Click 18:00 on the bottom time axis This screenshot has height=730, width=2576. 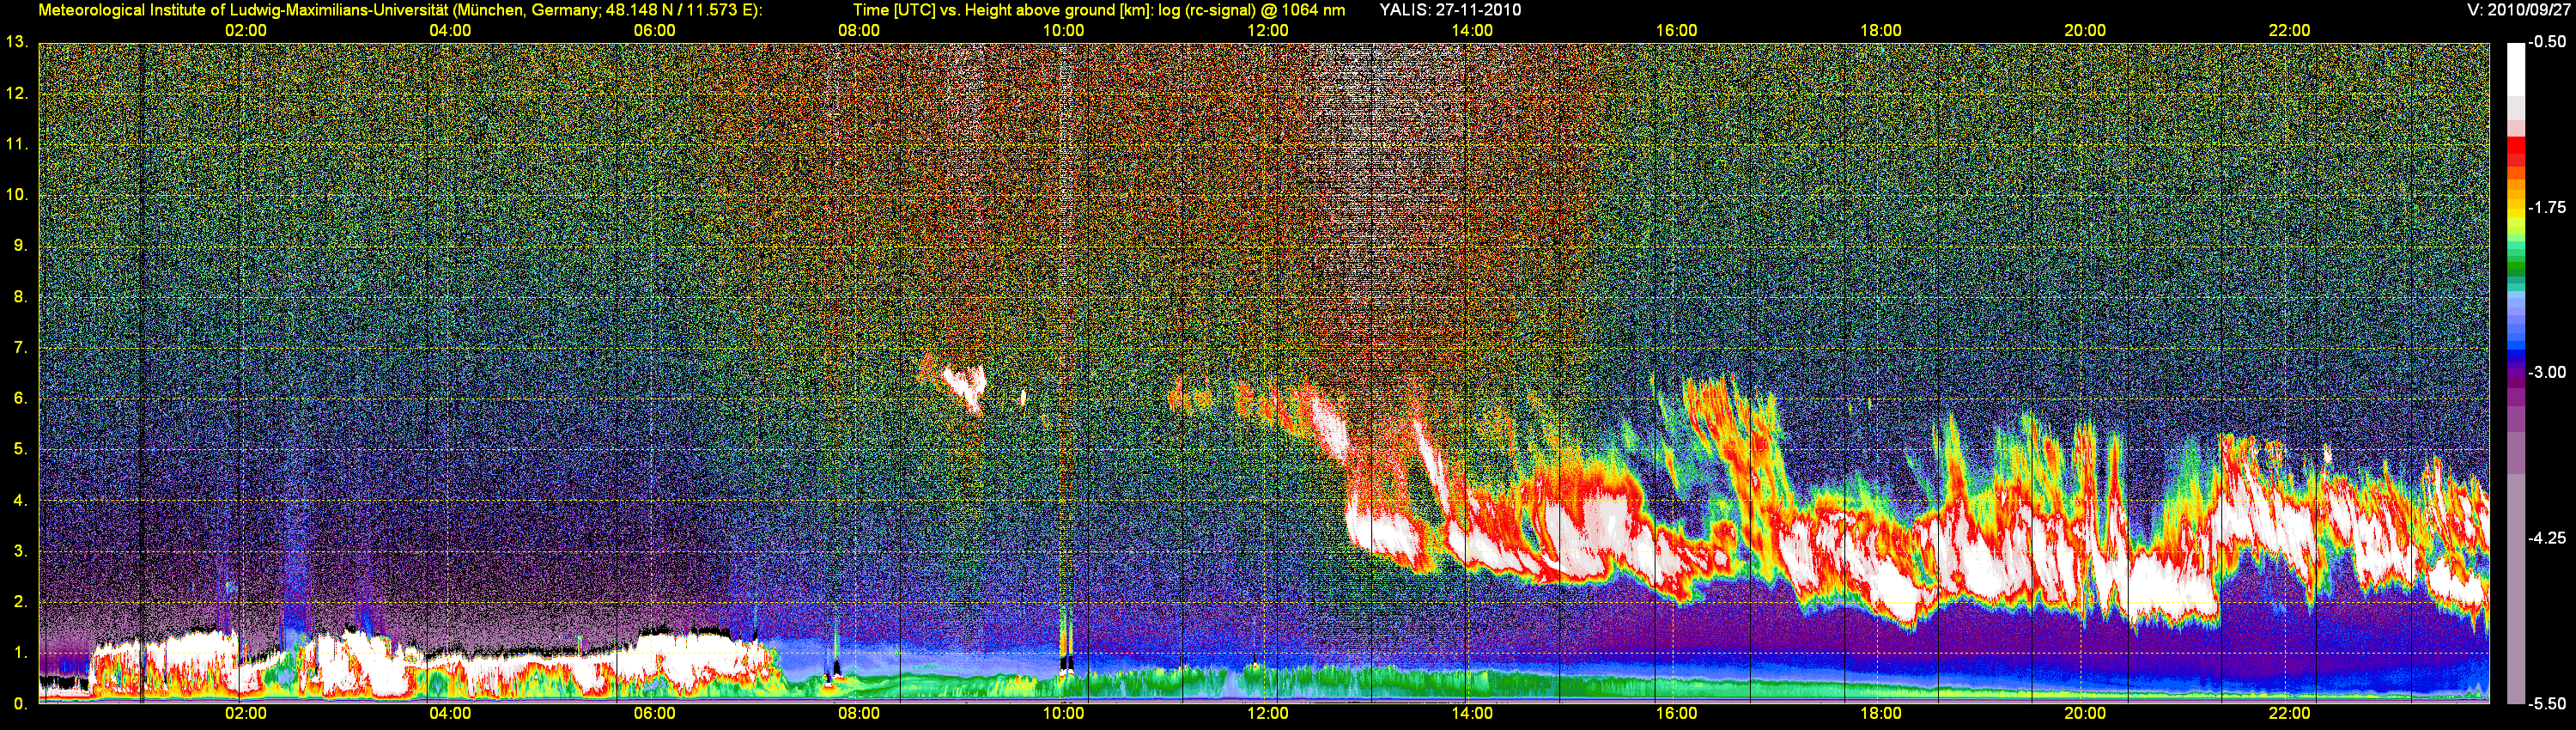[1880, 714]
